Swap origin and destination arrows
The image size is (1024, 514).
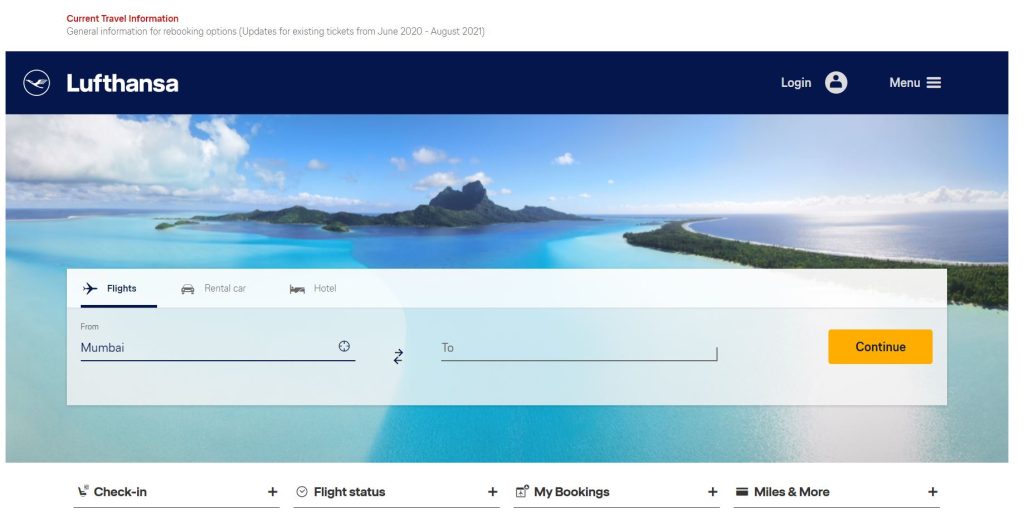(x=398, y=356)
